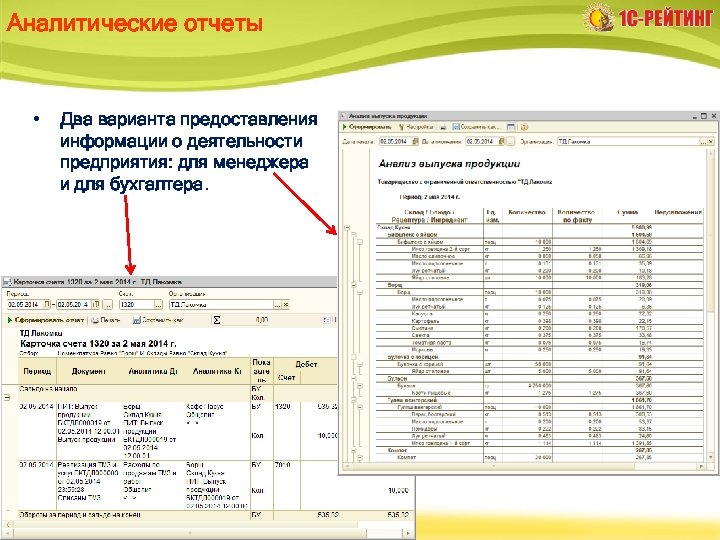
Task: Clear the organization in the Карточка счета window
Action: coord(286,304)
